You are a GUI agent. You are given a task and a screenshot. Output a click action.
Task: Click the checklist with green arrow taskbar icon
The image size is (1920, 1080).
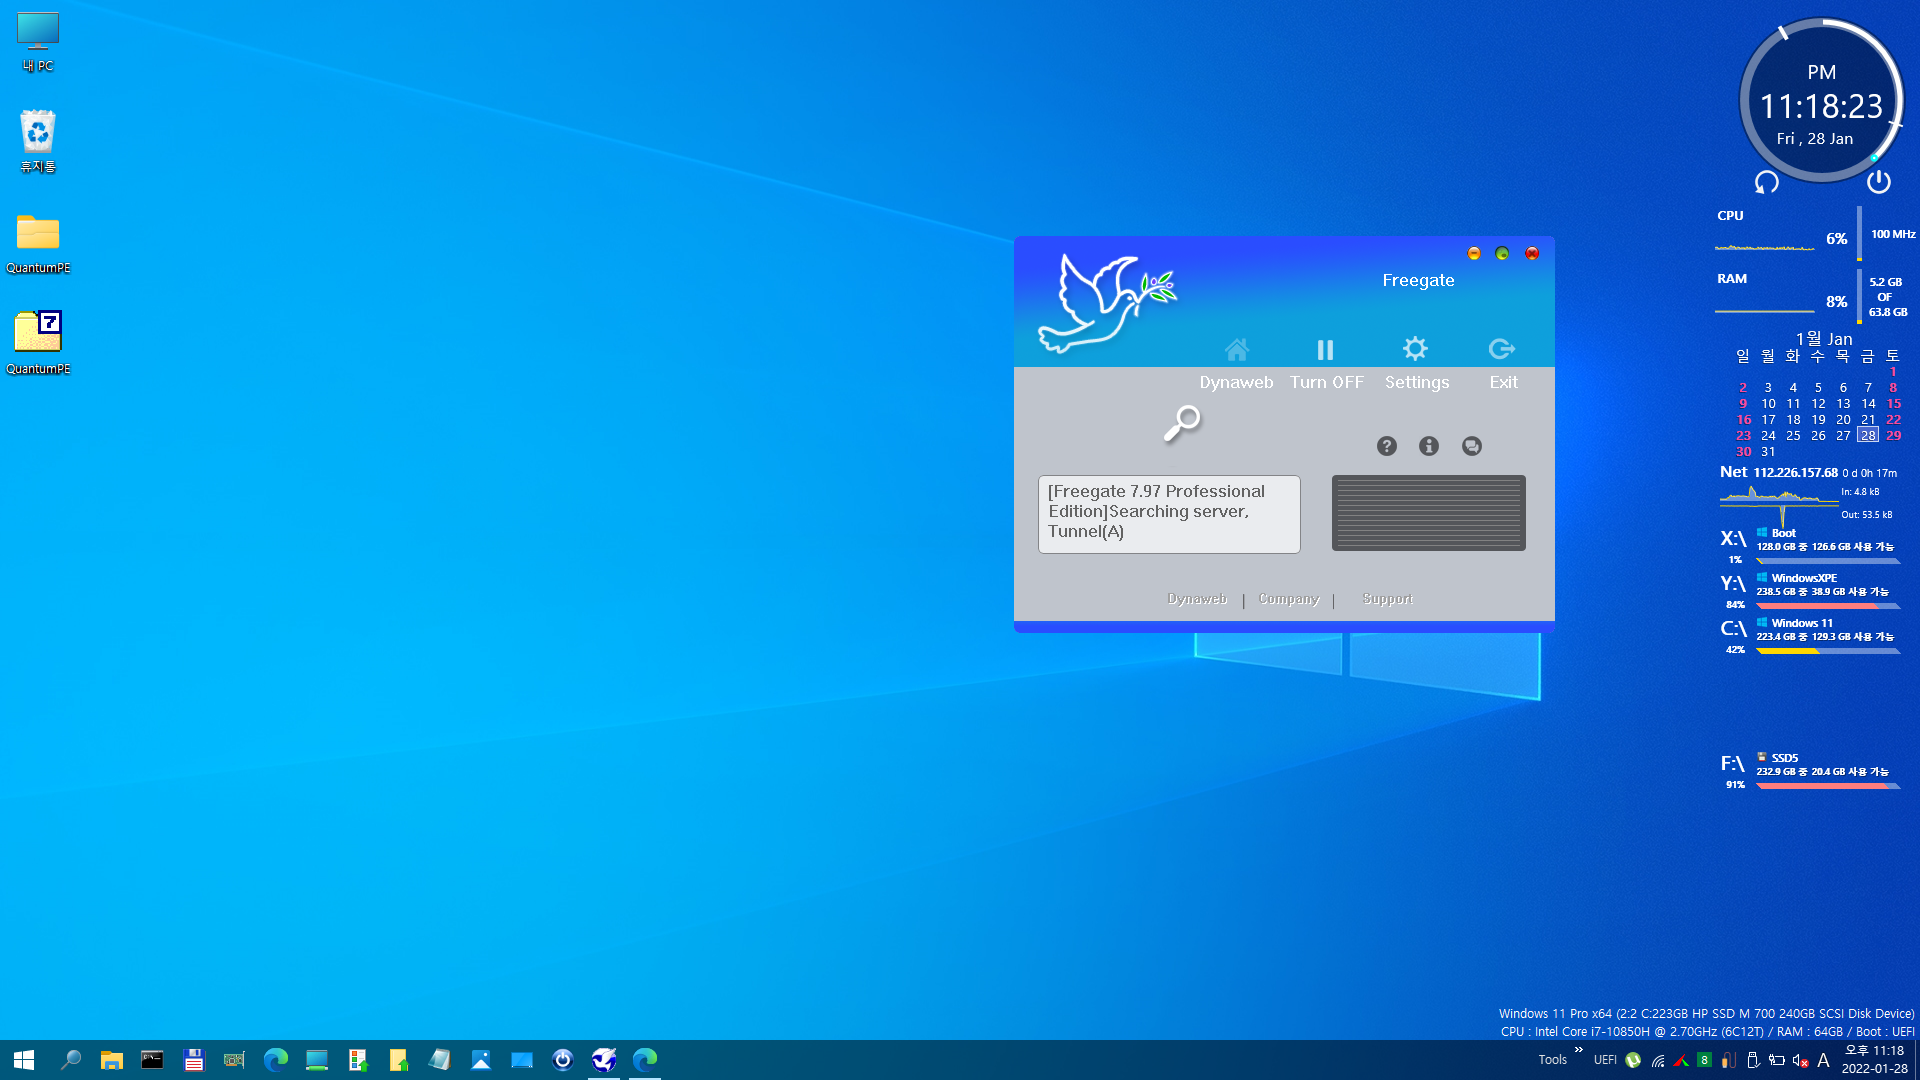(357, 1060)
